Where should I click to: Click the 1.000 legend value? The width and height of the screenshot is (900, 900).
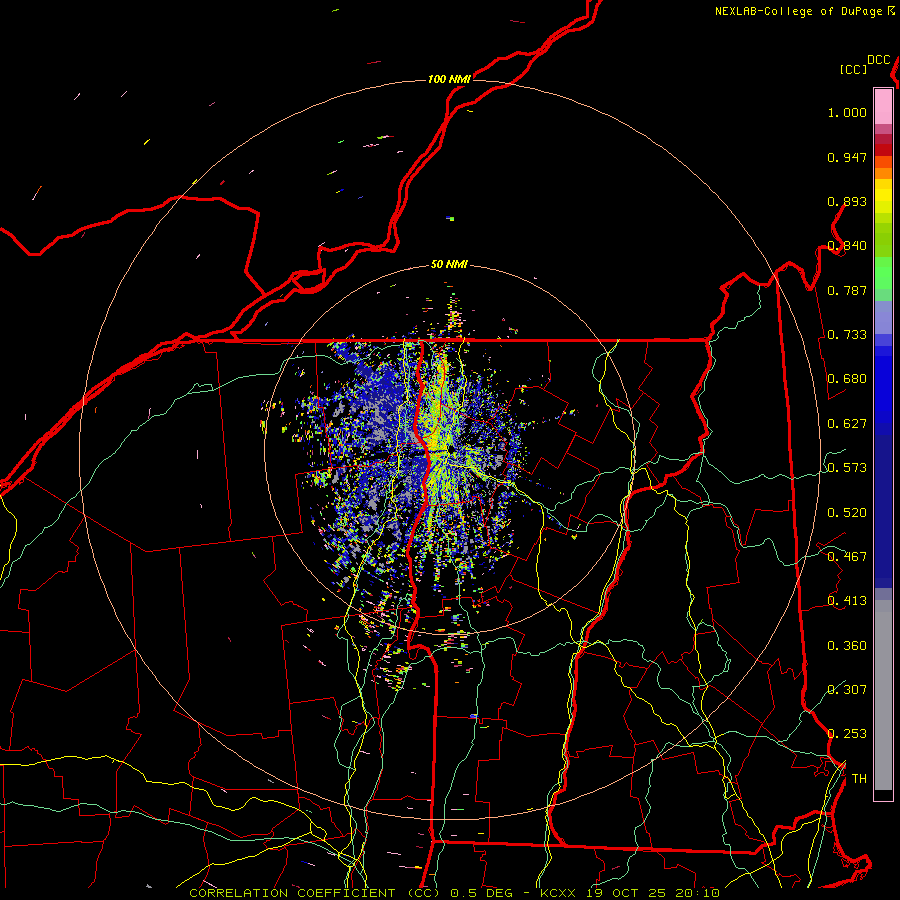pyautogui.click(x=847, y=112)
